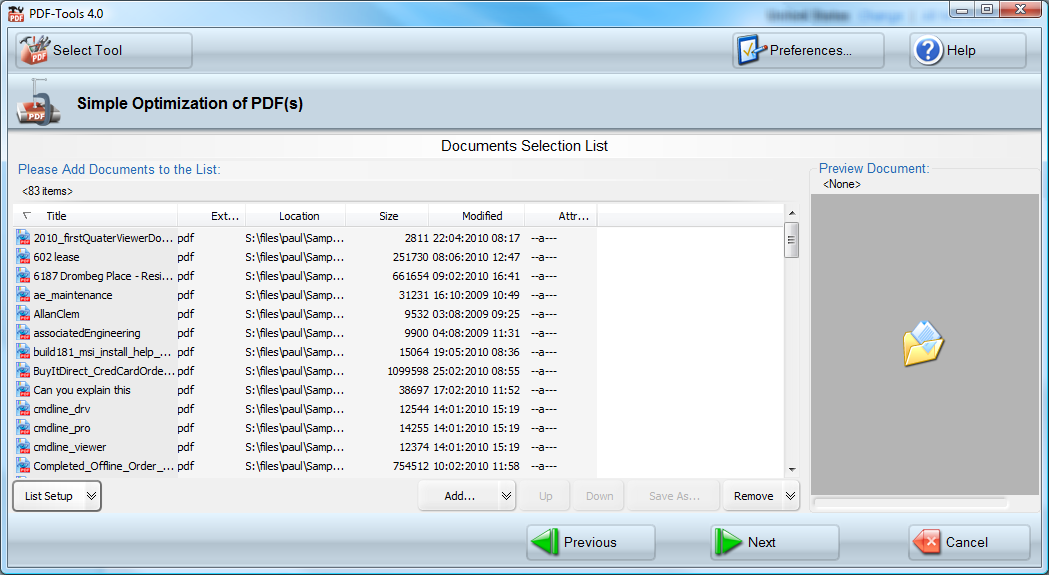Viewport: 1049px width, 575px height.
Task: Click scroll up arrow of document list
Action: click(792, 214)
